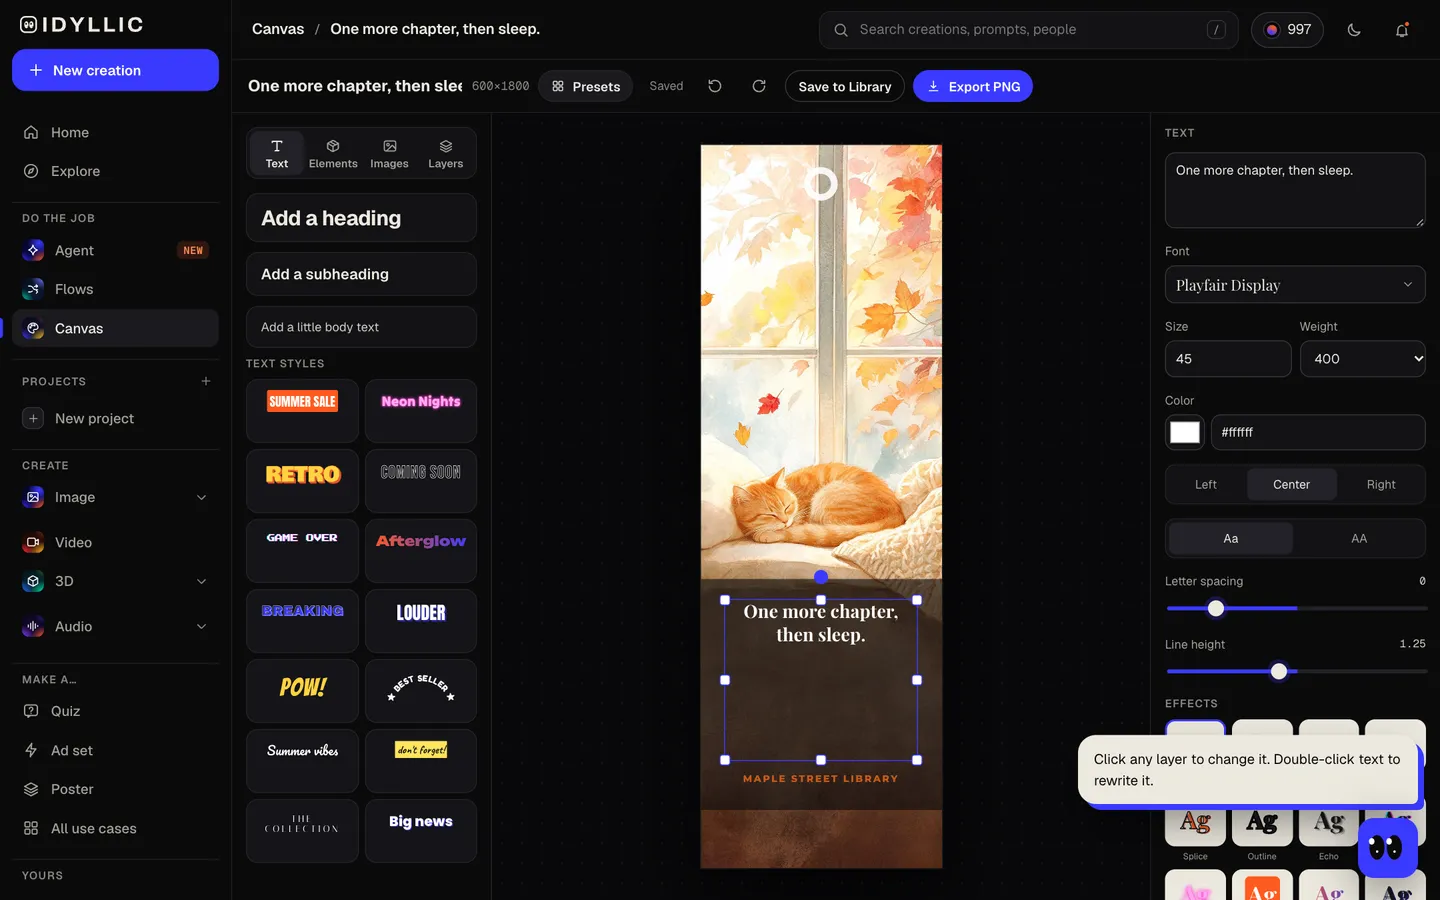Click the Letter spacing slider
The width and height of the screenshot is (1440, 900).
(x=1296, y=608)
